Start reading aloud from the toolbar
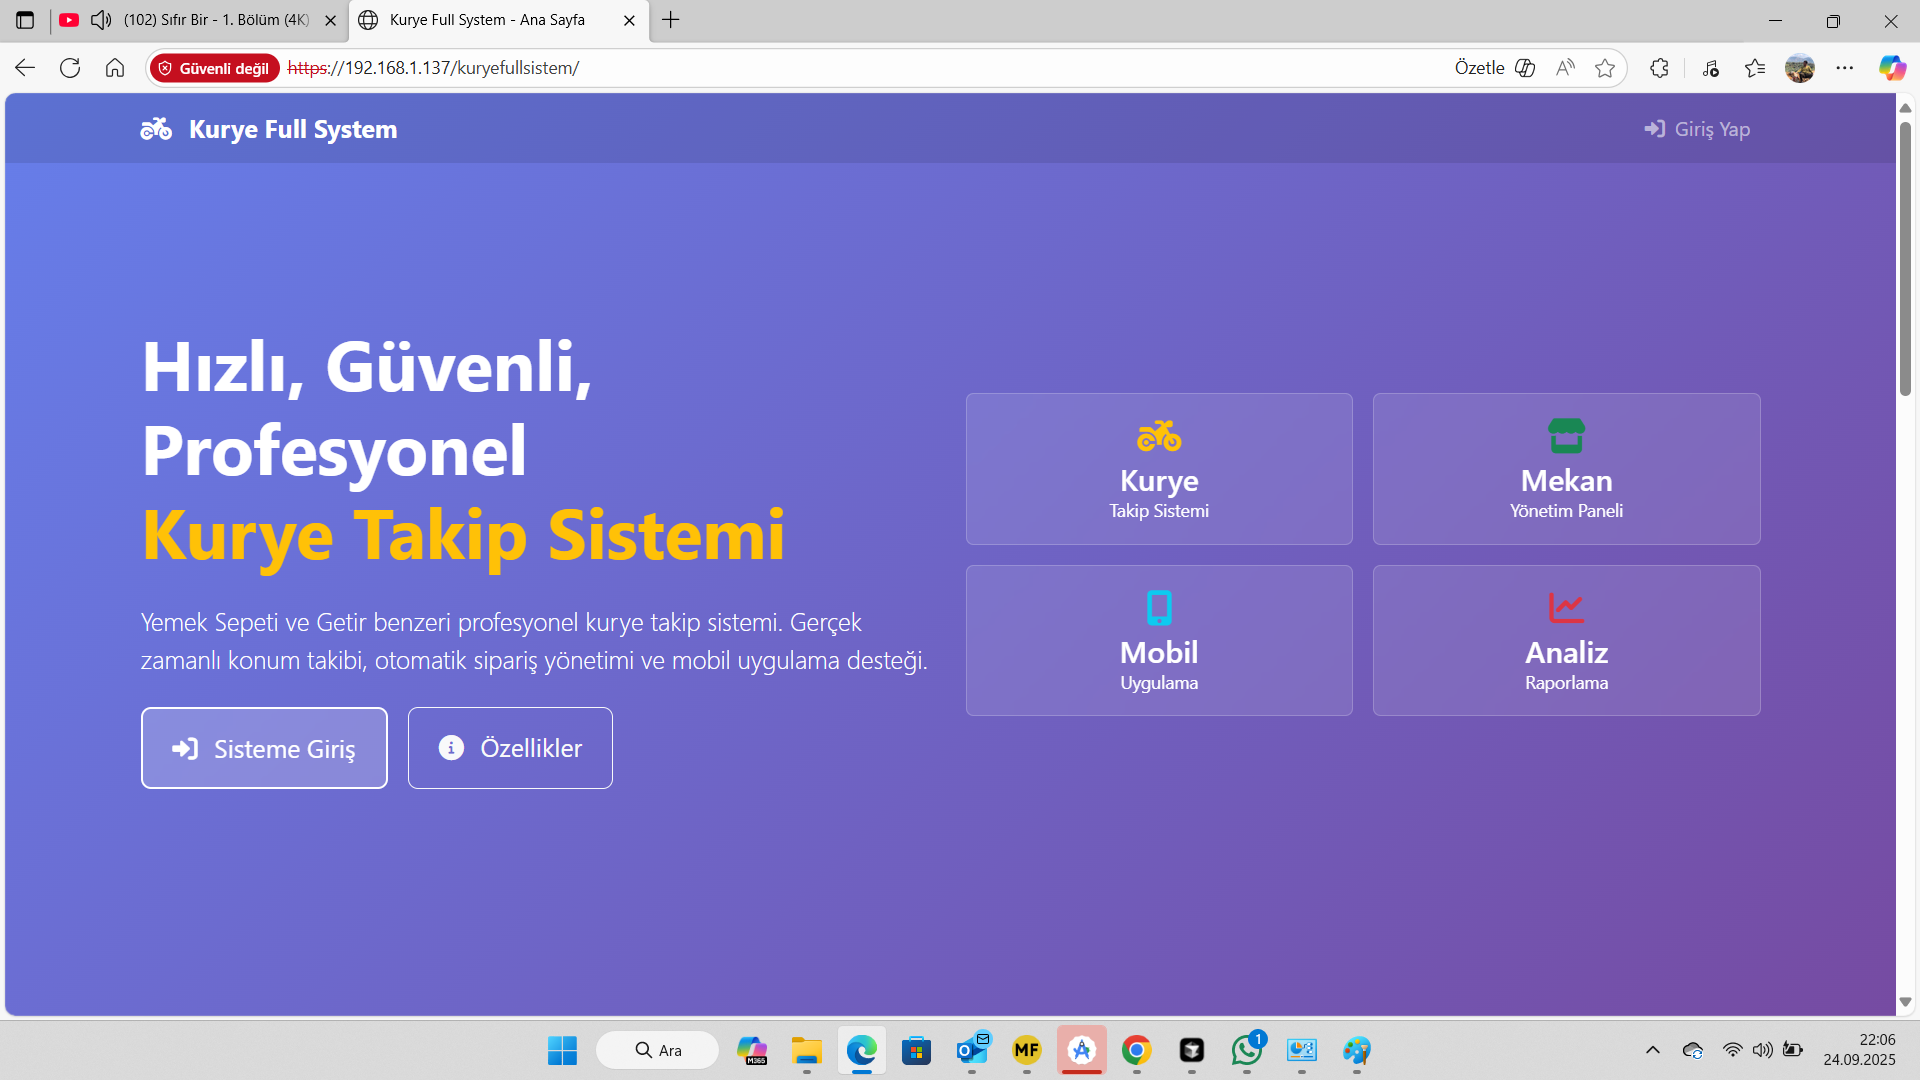This screenshot has height=1080, width=1920. click(1565, 67)
